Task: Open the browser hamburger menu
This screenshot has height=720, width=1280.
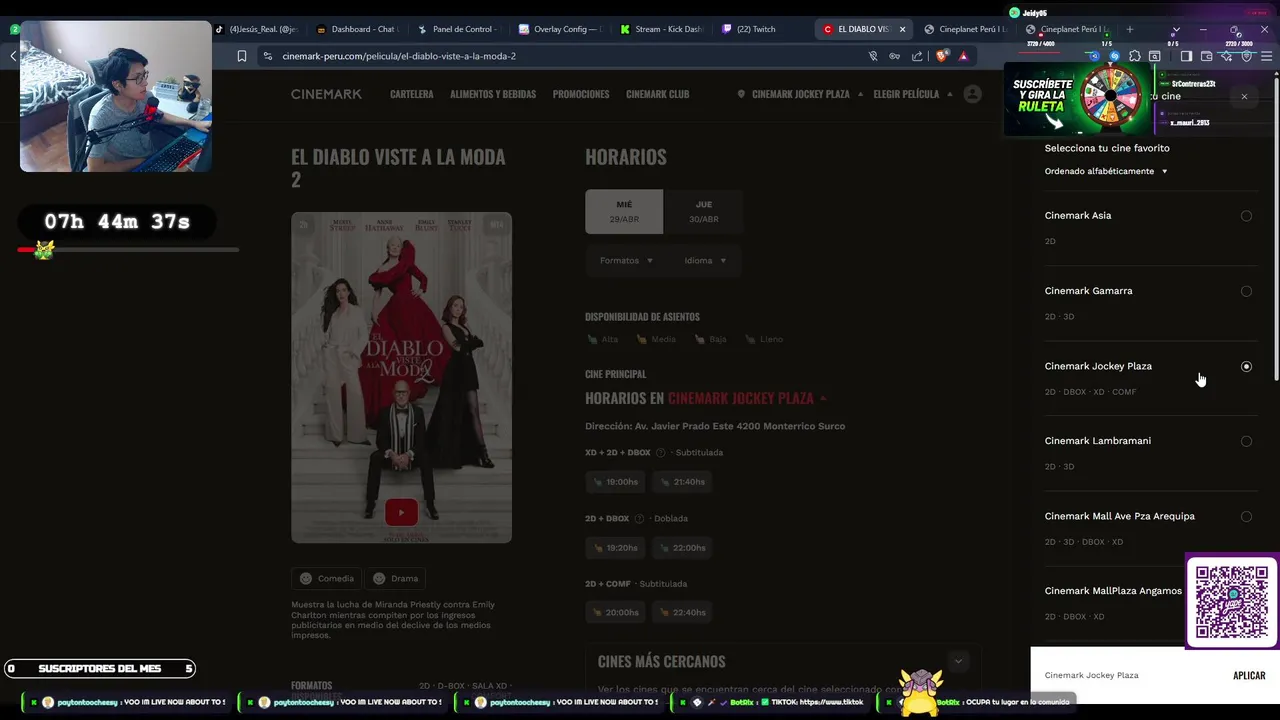Action: tap(1266, 56)
